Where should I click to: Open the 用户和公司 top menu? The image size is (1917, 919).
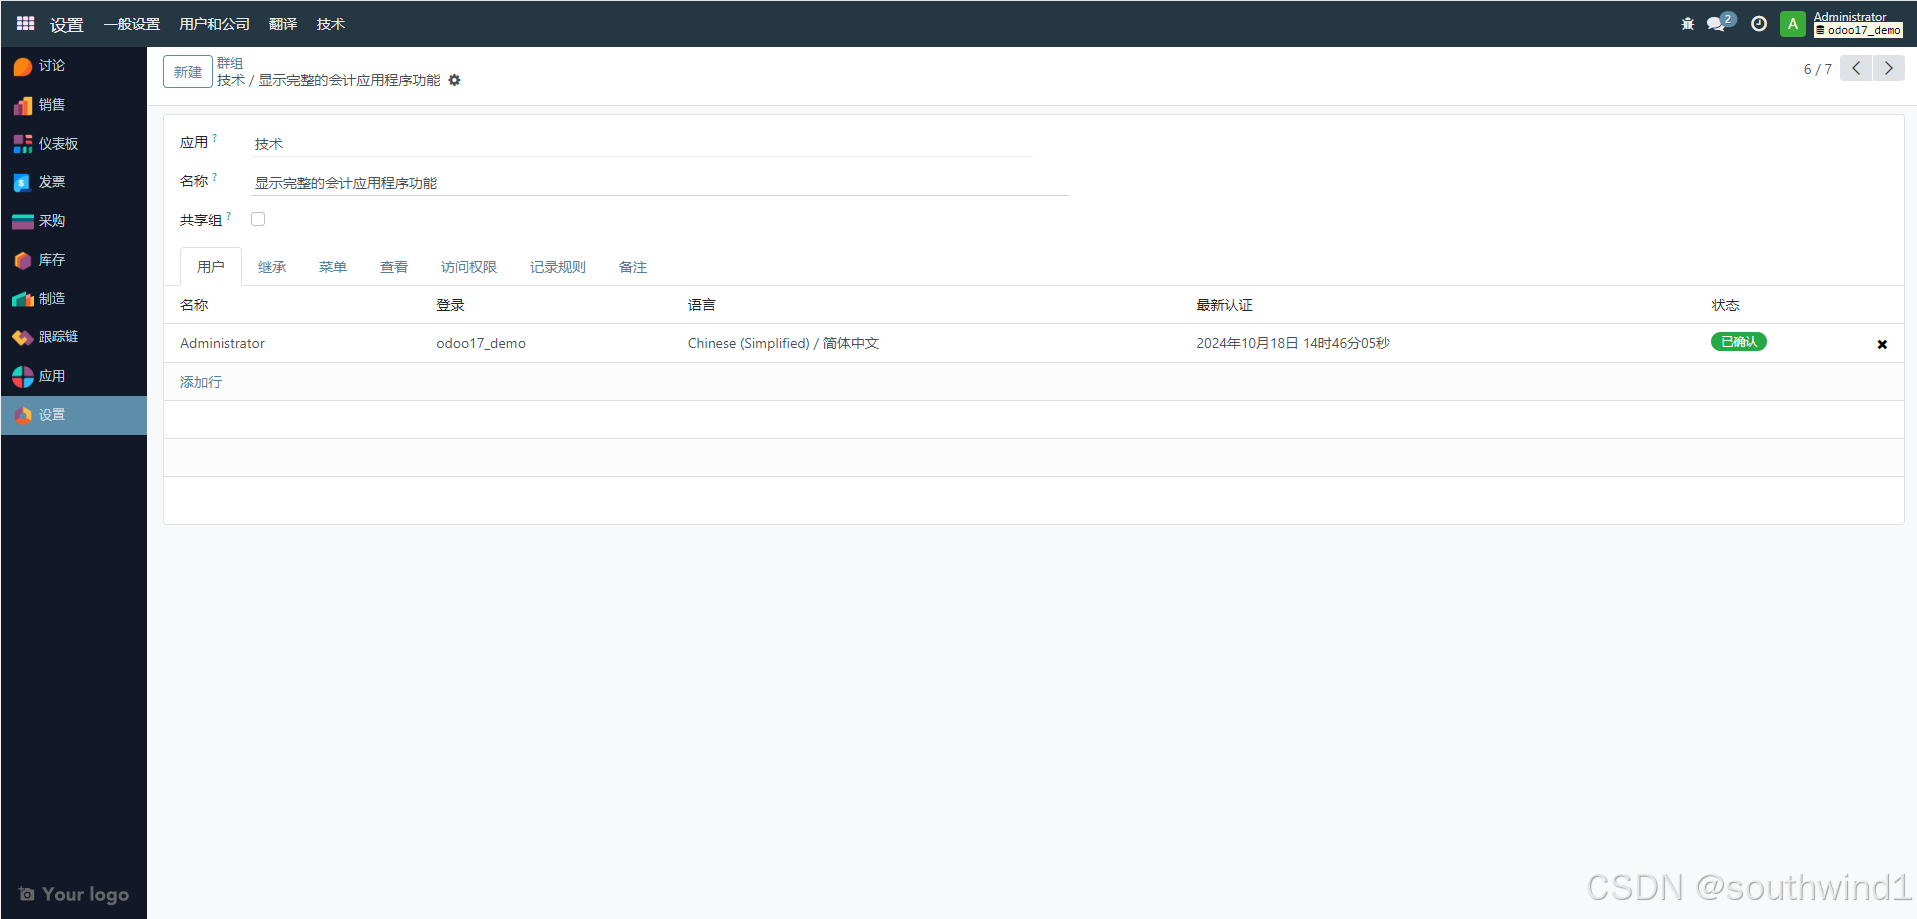[215, 24]
